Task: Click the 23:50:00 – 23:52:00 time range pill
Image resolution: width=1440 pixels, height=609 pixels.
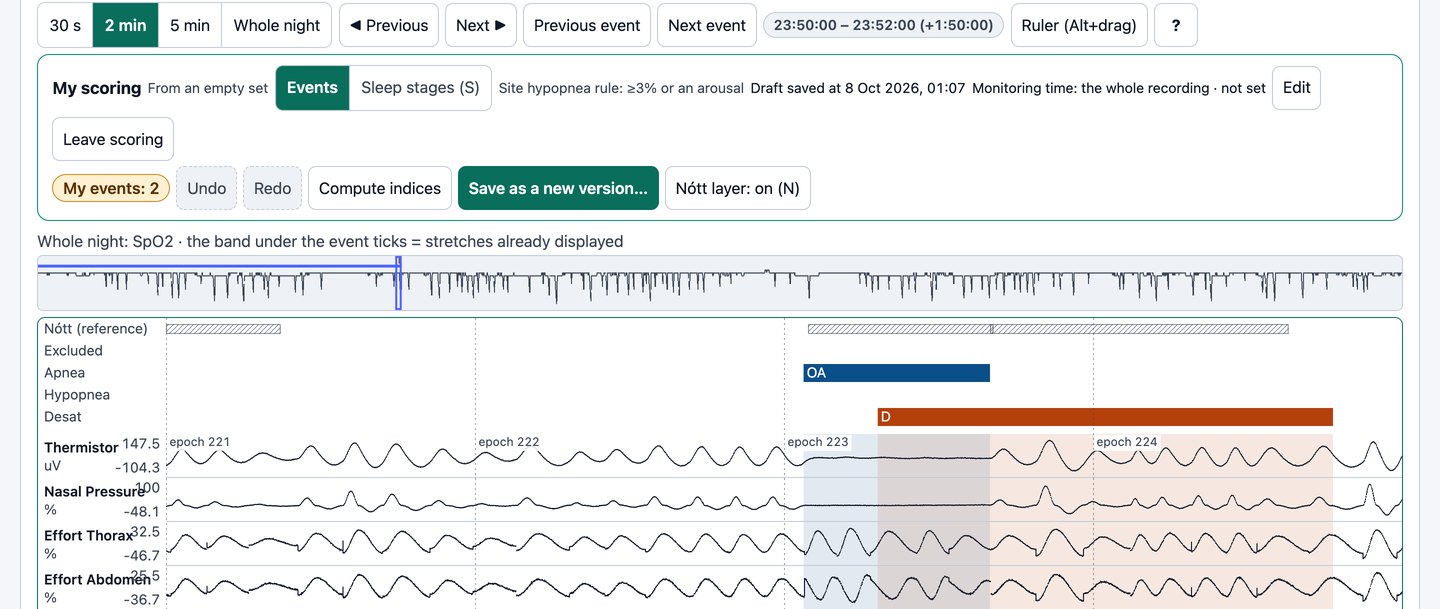Action: pos(884,25)
